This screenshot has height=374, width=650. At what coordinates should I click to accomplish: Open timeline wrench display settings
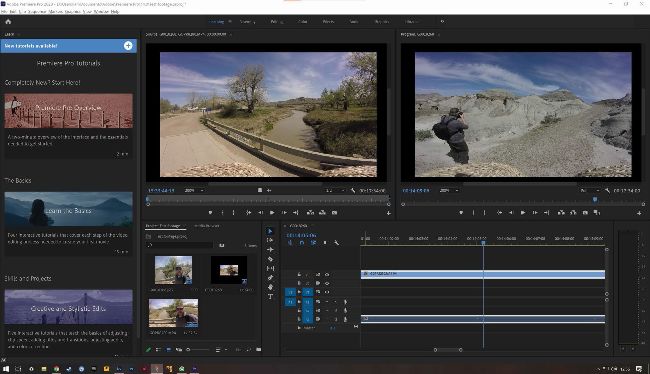click(x=337, y=243)
